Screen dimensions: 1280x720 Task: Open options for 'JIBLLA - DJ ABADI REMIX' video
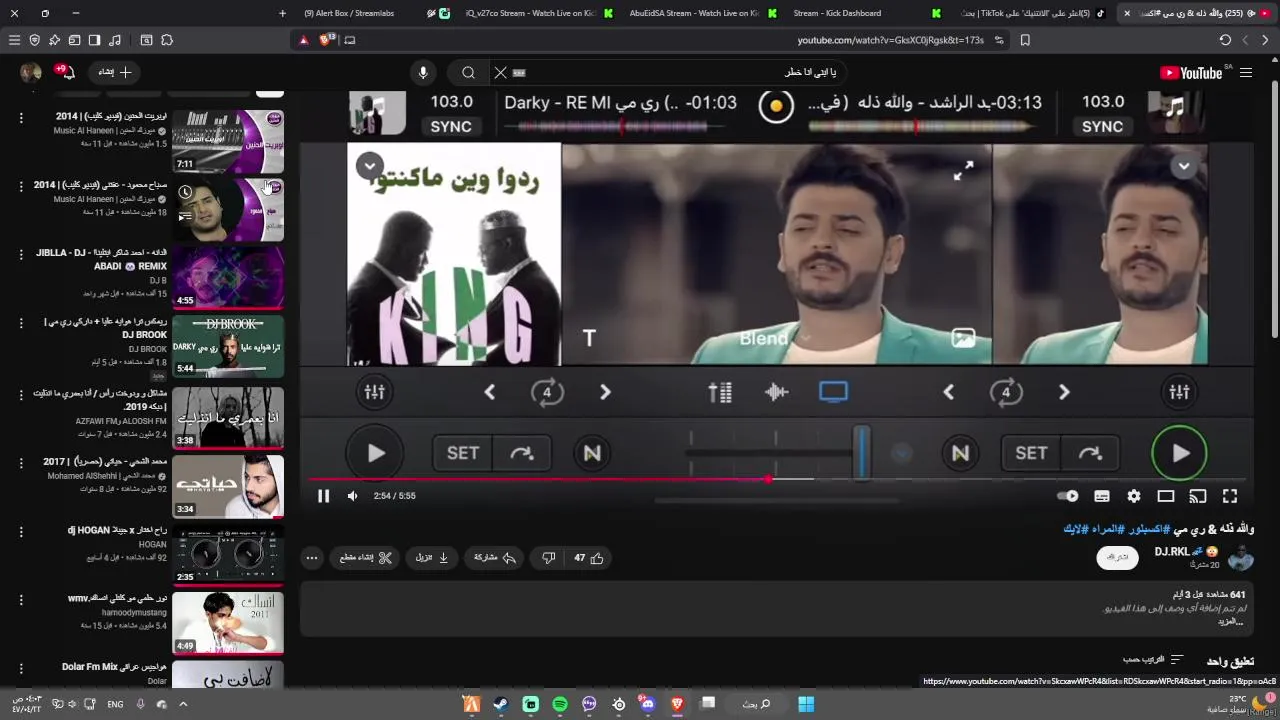tap(21, 255)
